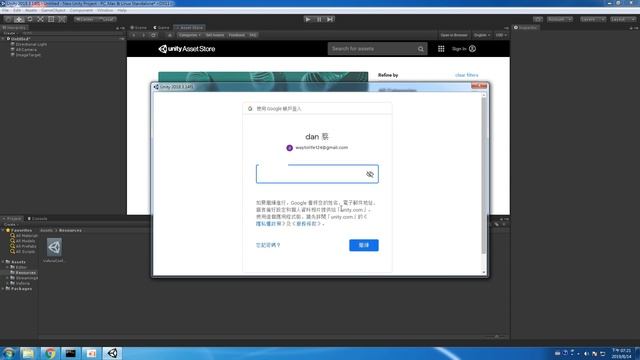
Task: Open the Windows Start menu
Action: [x=8, y=353]
